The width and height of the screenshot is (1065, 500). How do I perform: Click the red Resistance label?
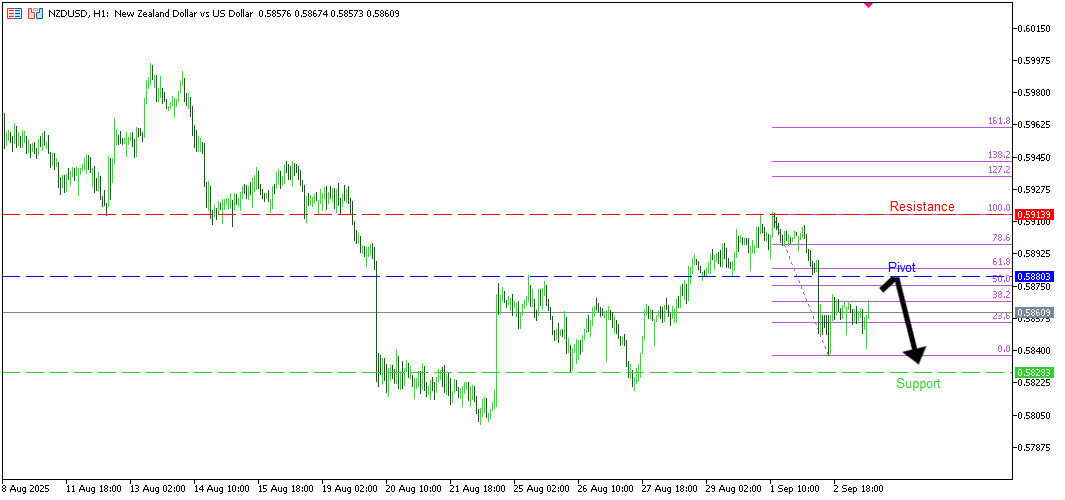click(x=922, y=207)
